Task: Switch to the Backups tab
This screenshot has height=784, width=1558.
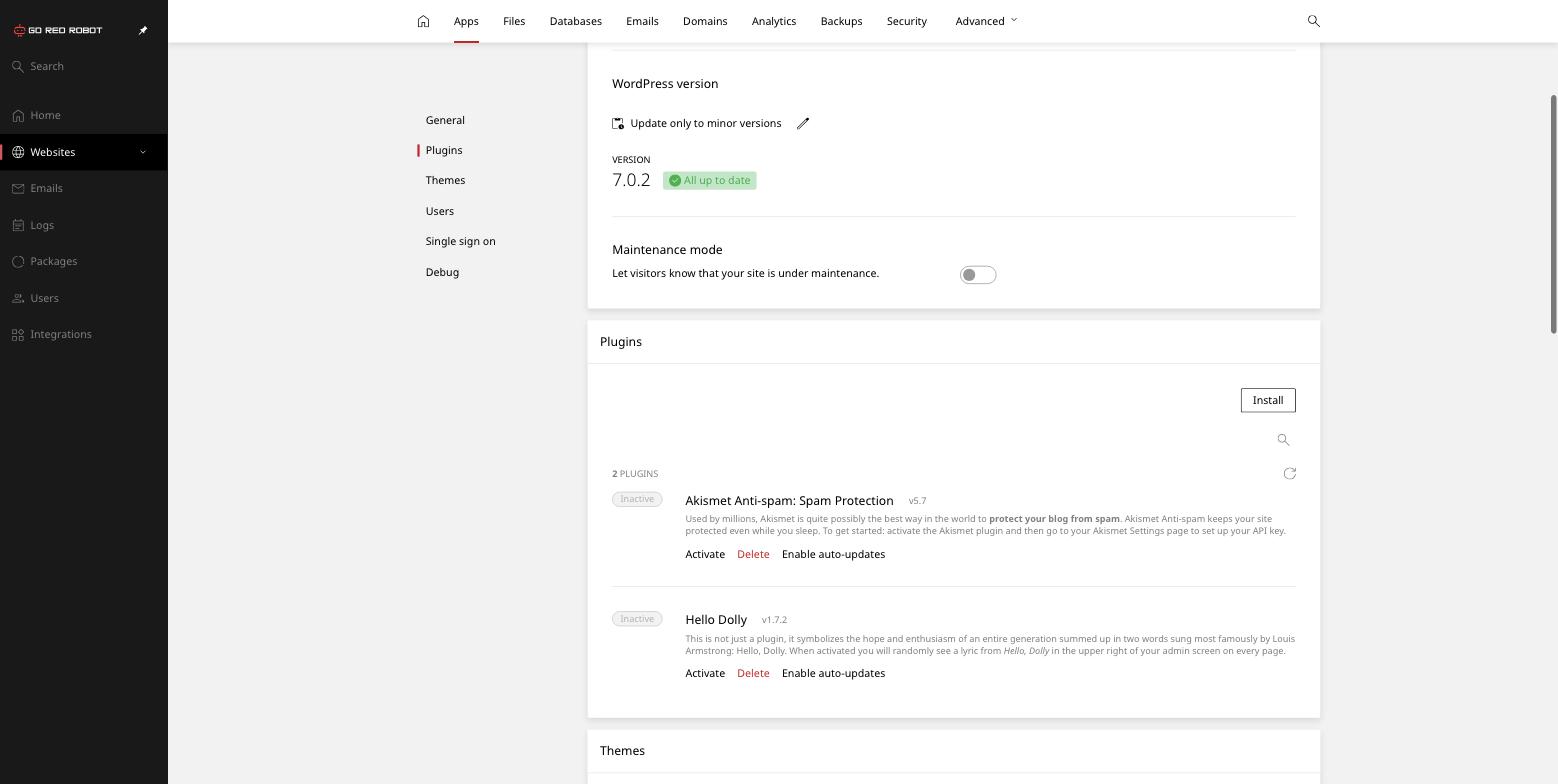Action: (x=841, y=21)
